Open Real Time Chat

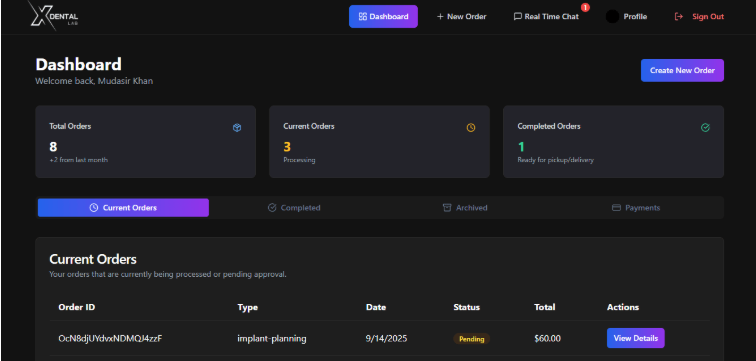(x=546, y=16)
